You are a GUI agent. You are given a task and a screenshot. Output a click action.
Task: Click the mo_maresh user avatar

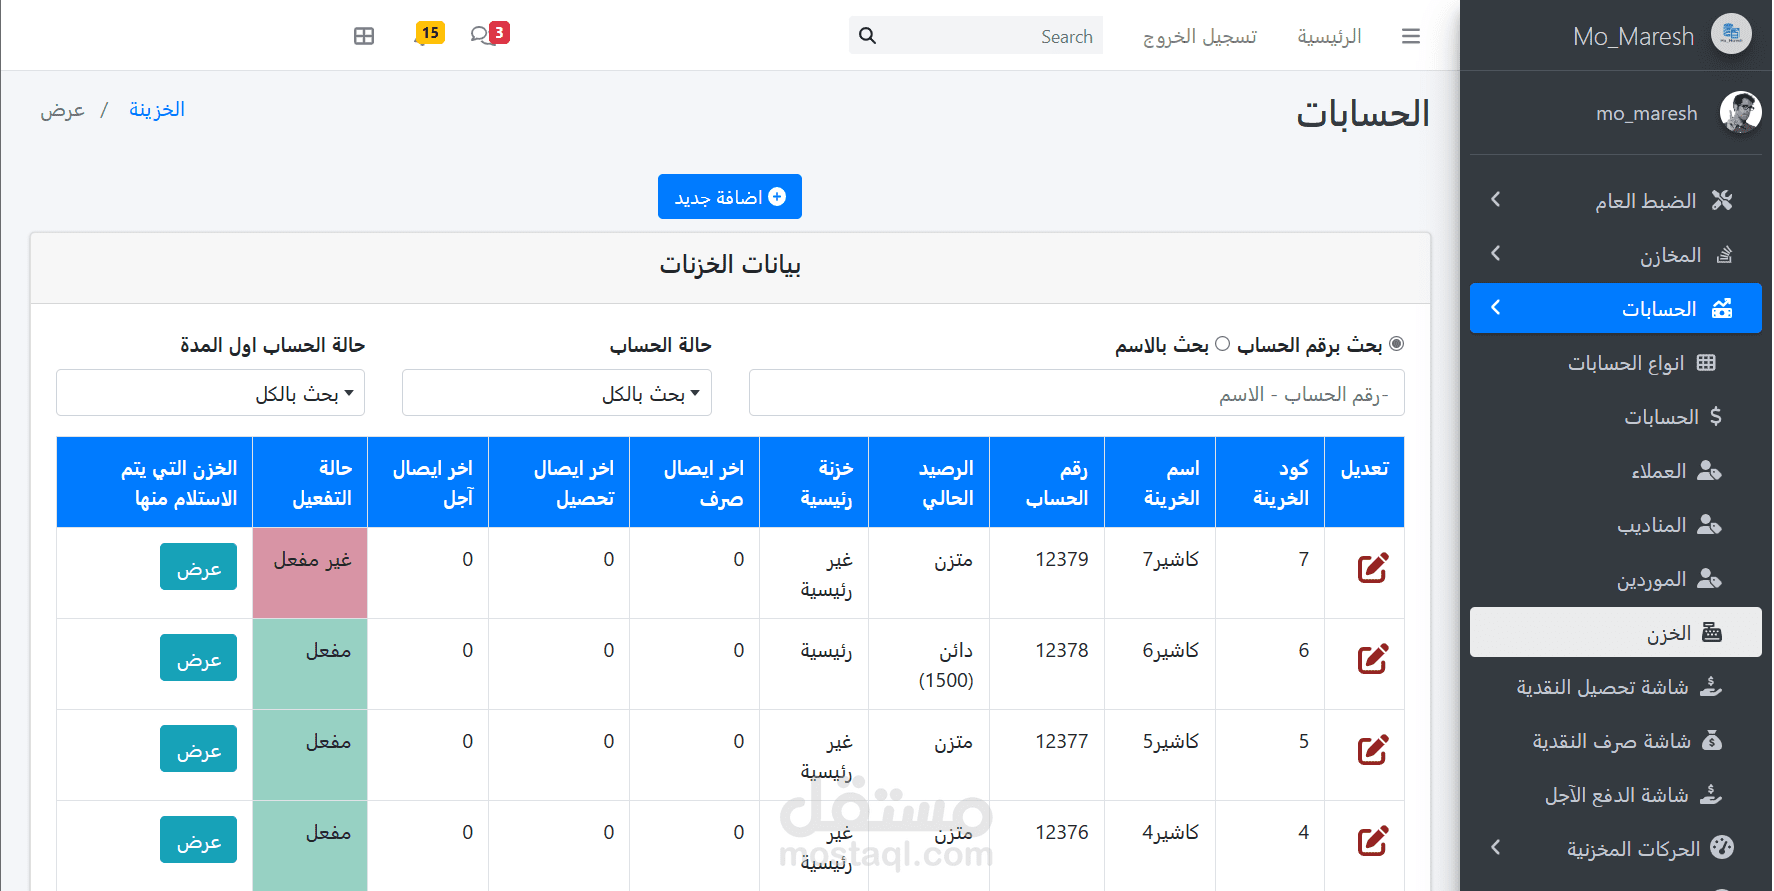point(1740,112)
